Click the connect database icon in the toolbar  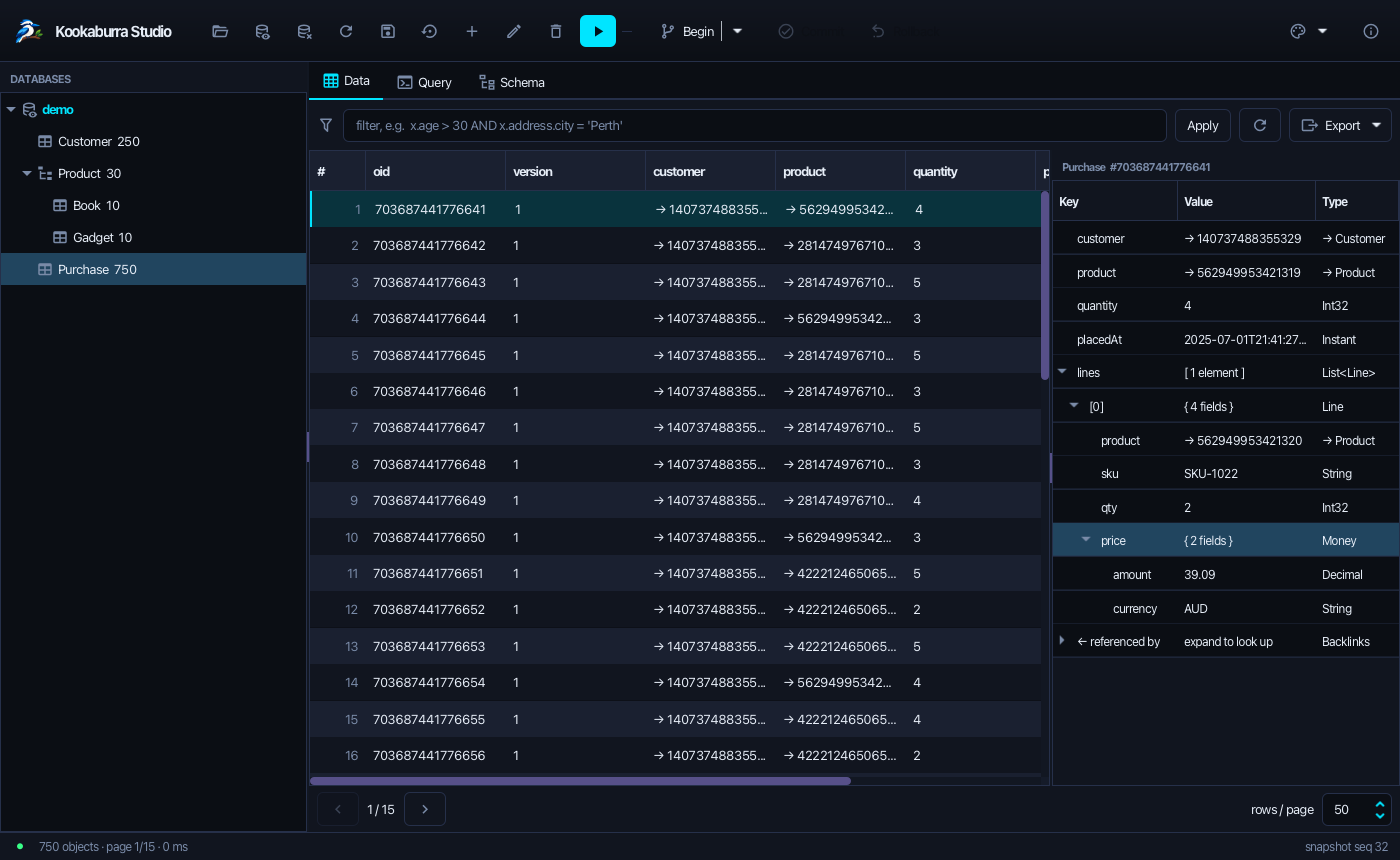pos(262,31)
